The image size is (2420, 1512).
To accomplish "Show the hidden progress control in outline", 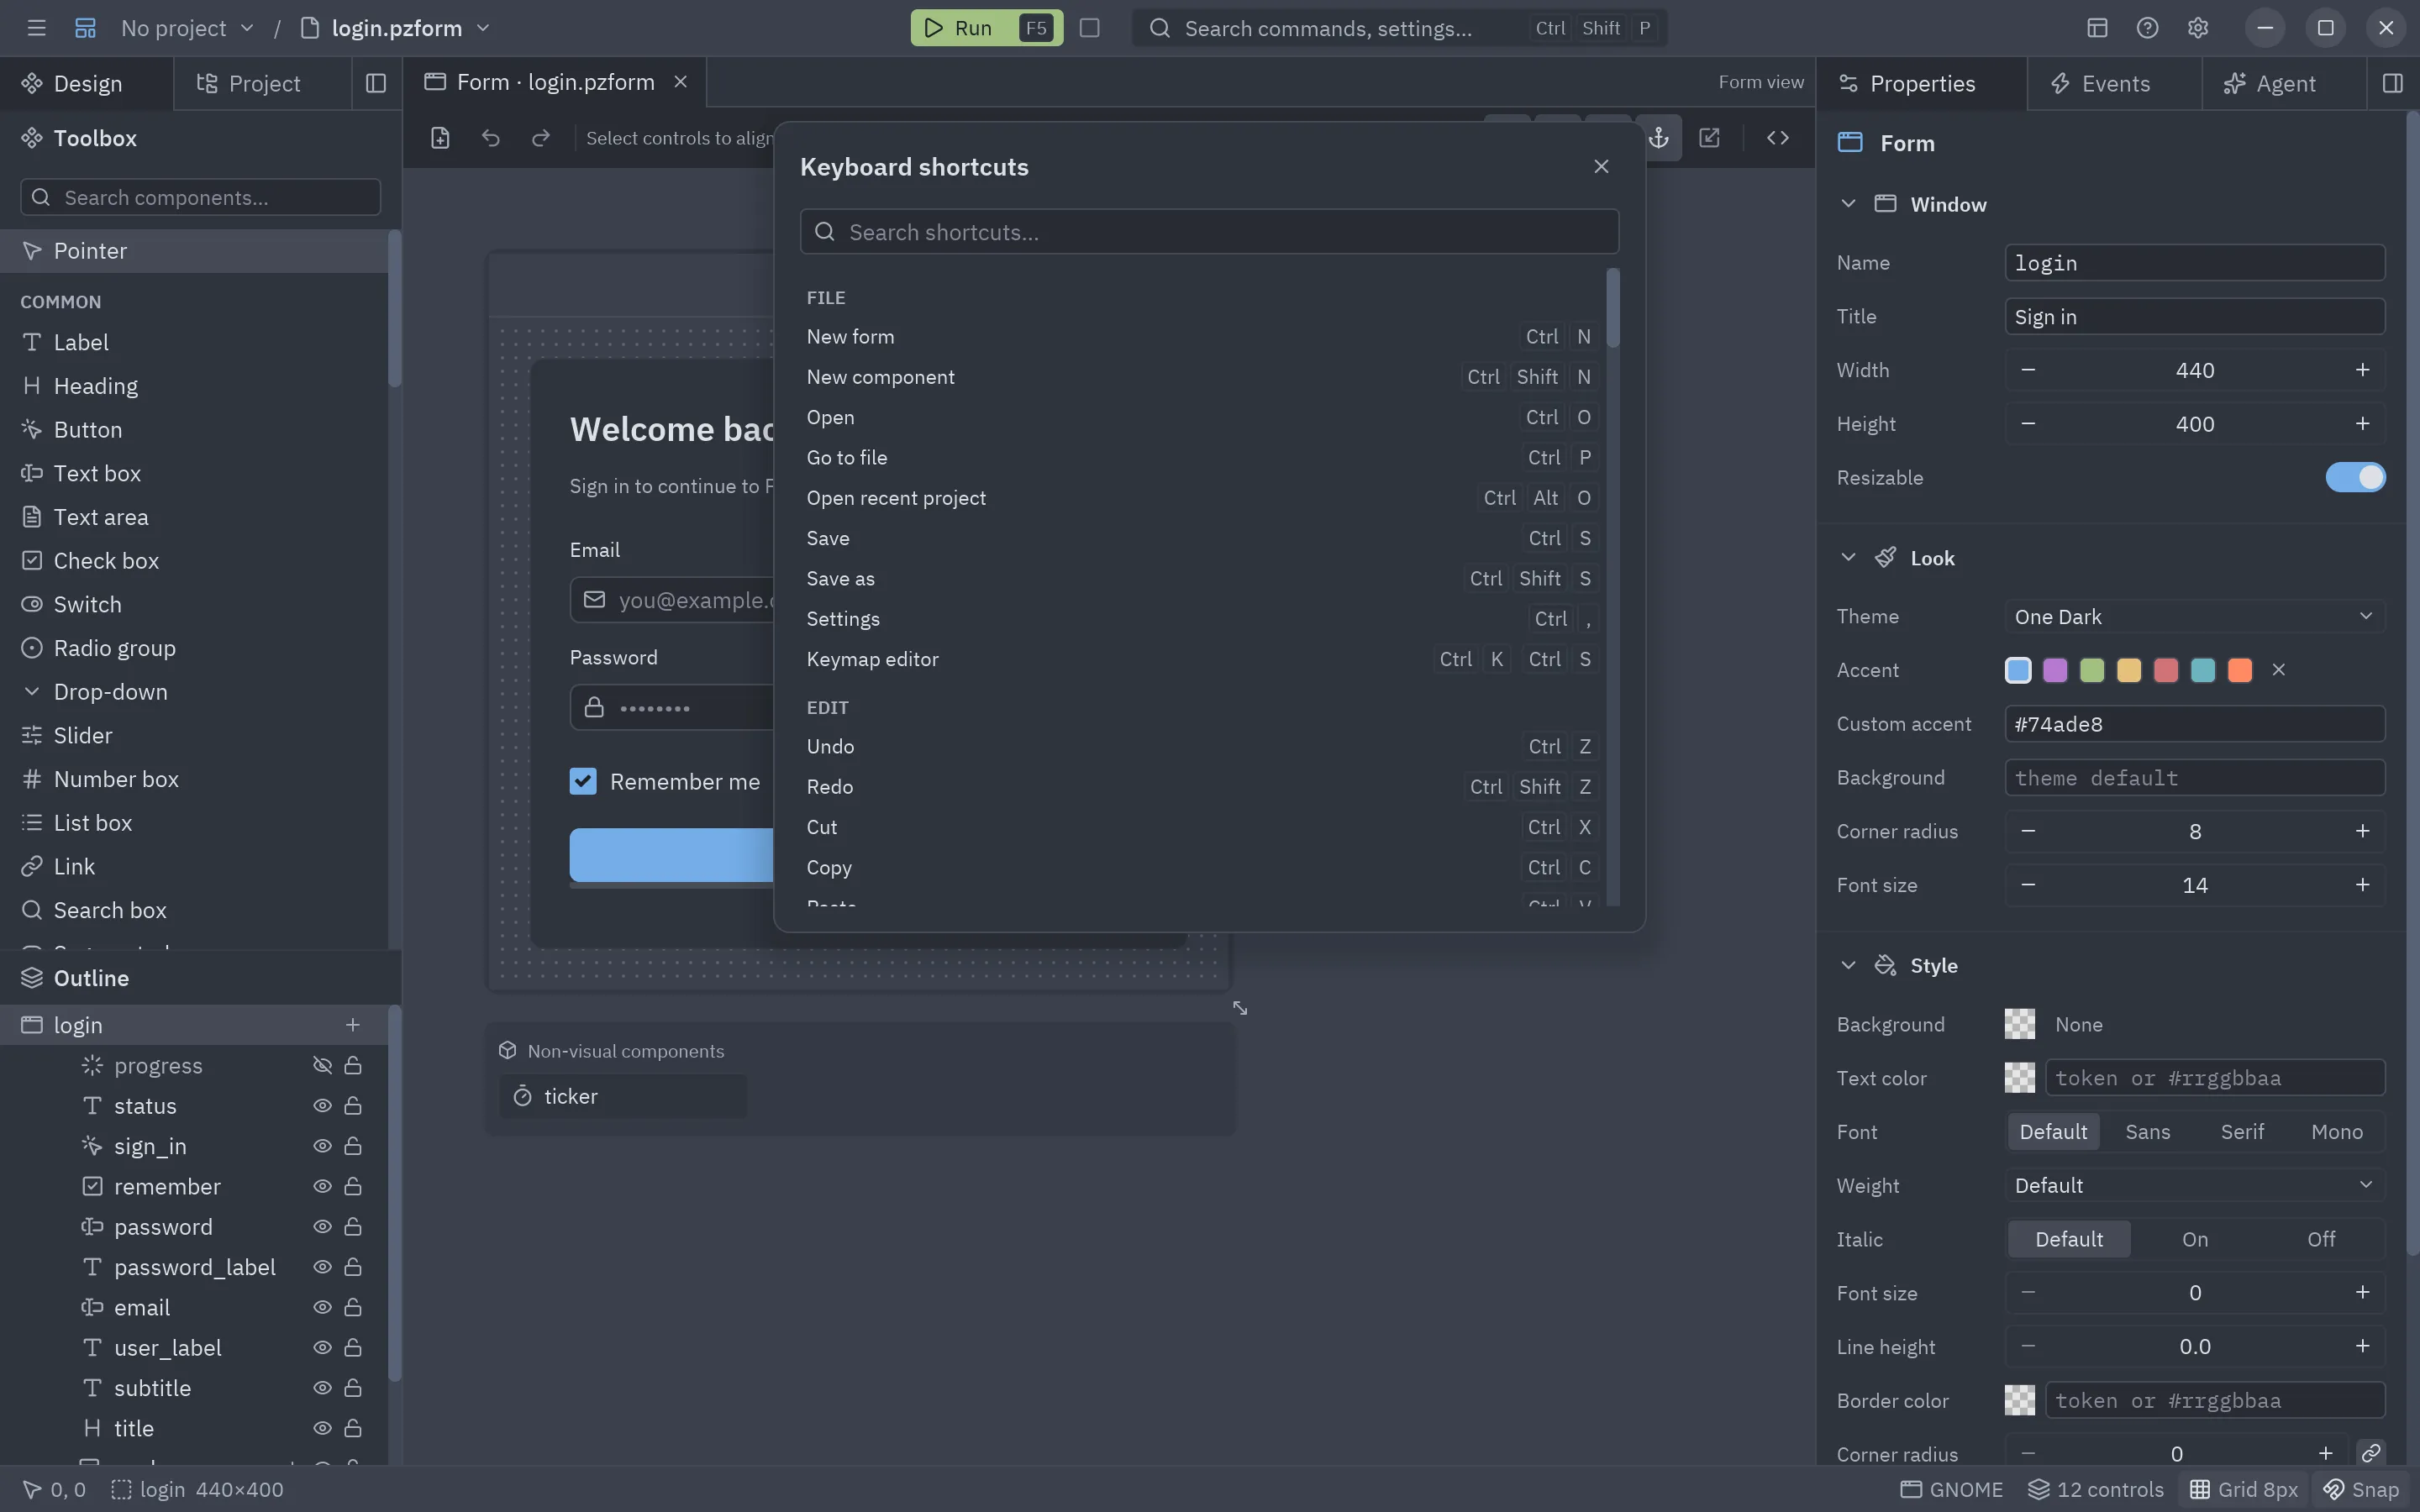I will point(322,1066).
